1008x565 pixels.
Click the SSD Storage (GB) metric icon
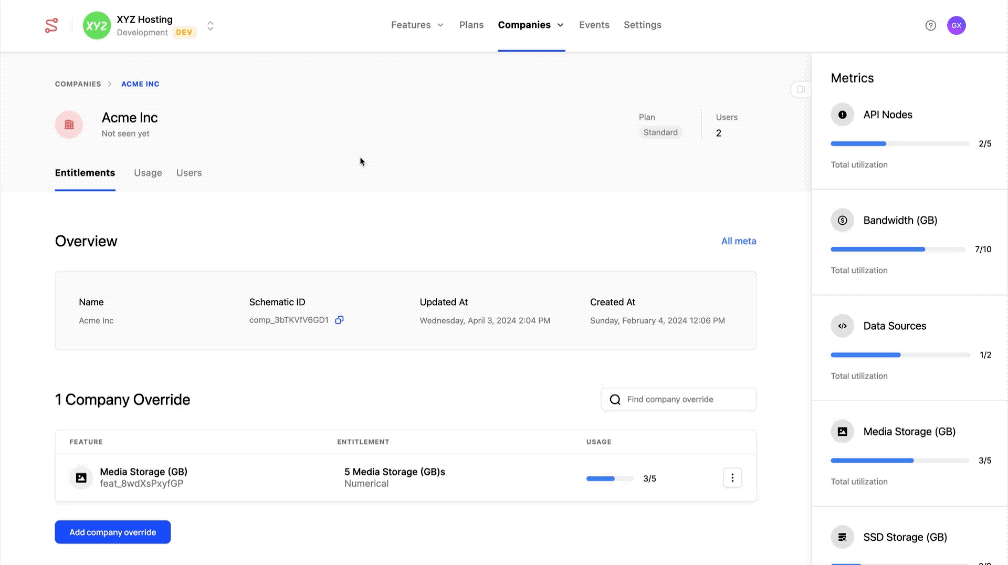coord(842,537)
